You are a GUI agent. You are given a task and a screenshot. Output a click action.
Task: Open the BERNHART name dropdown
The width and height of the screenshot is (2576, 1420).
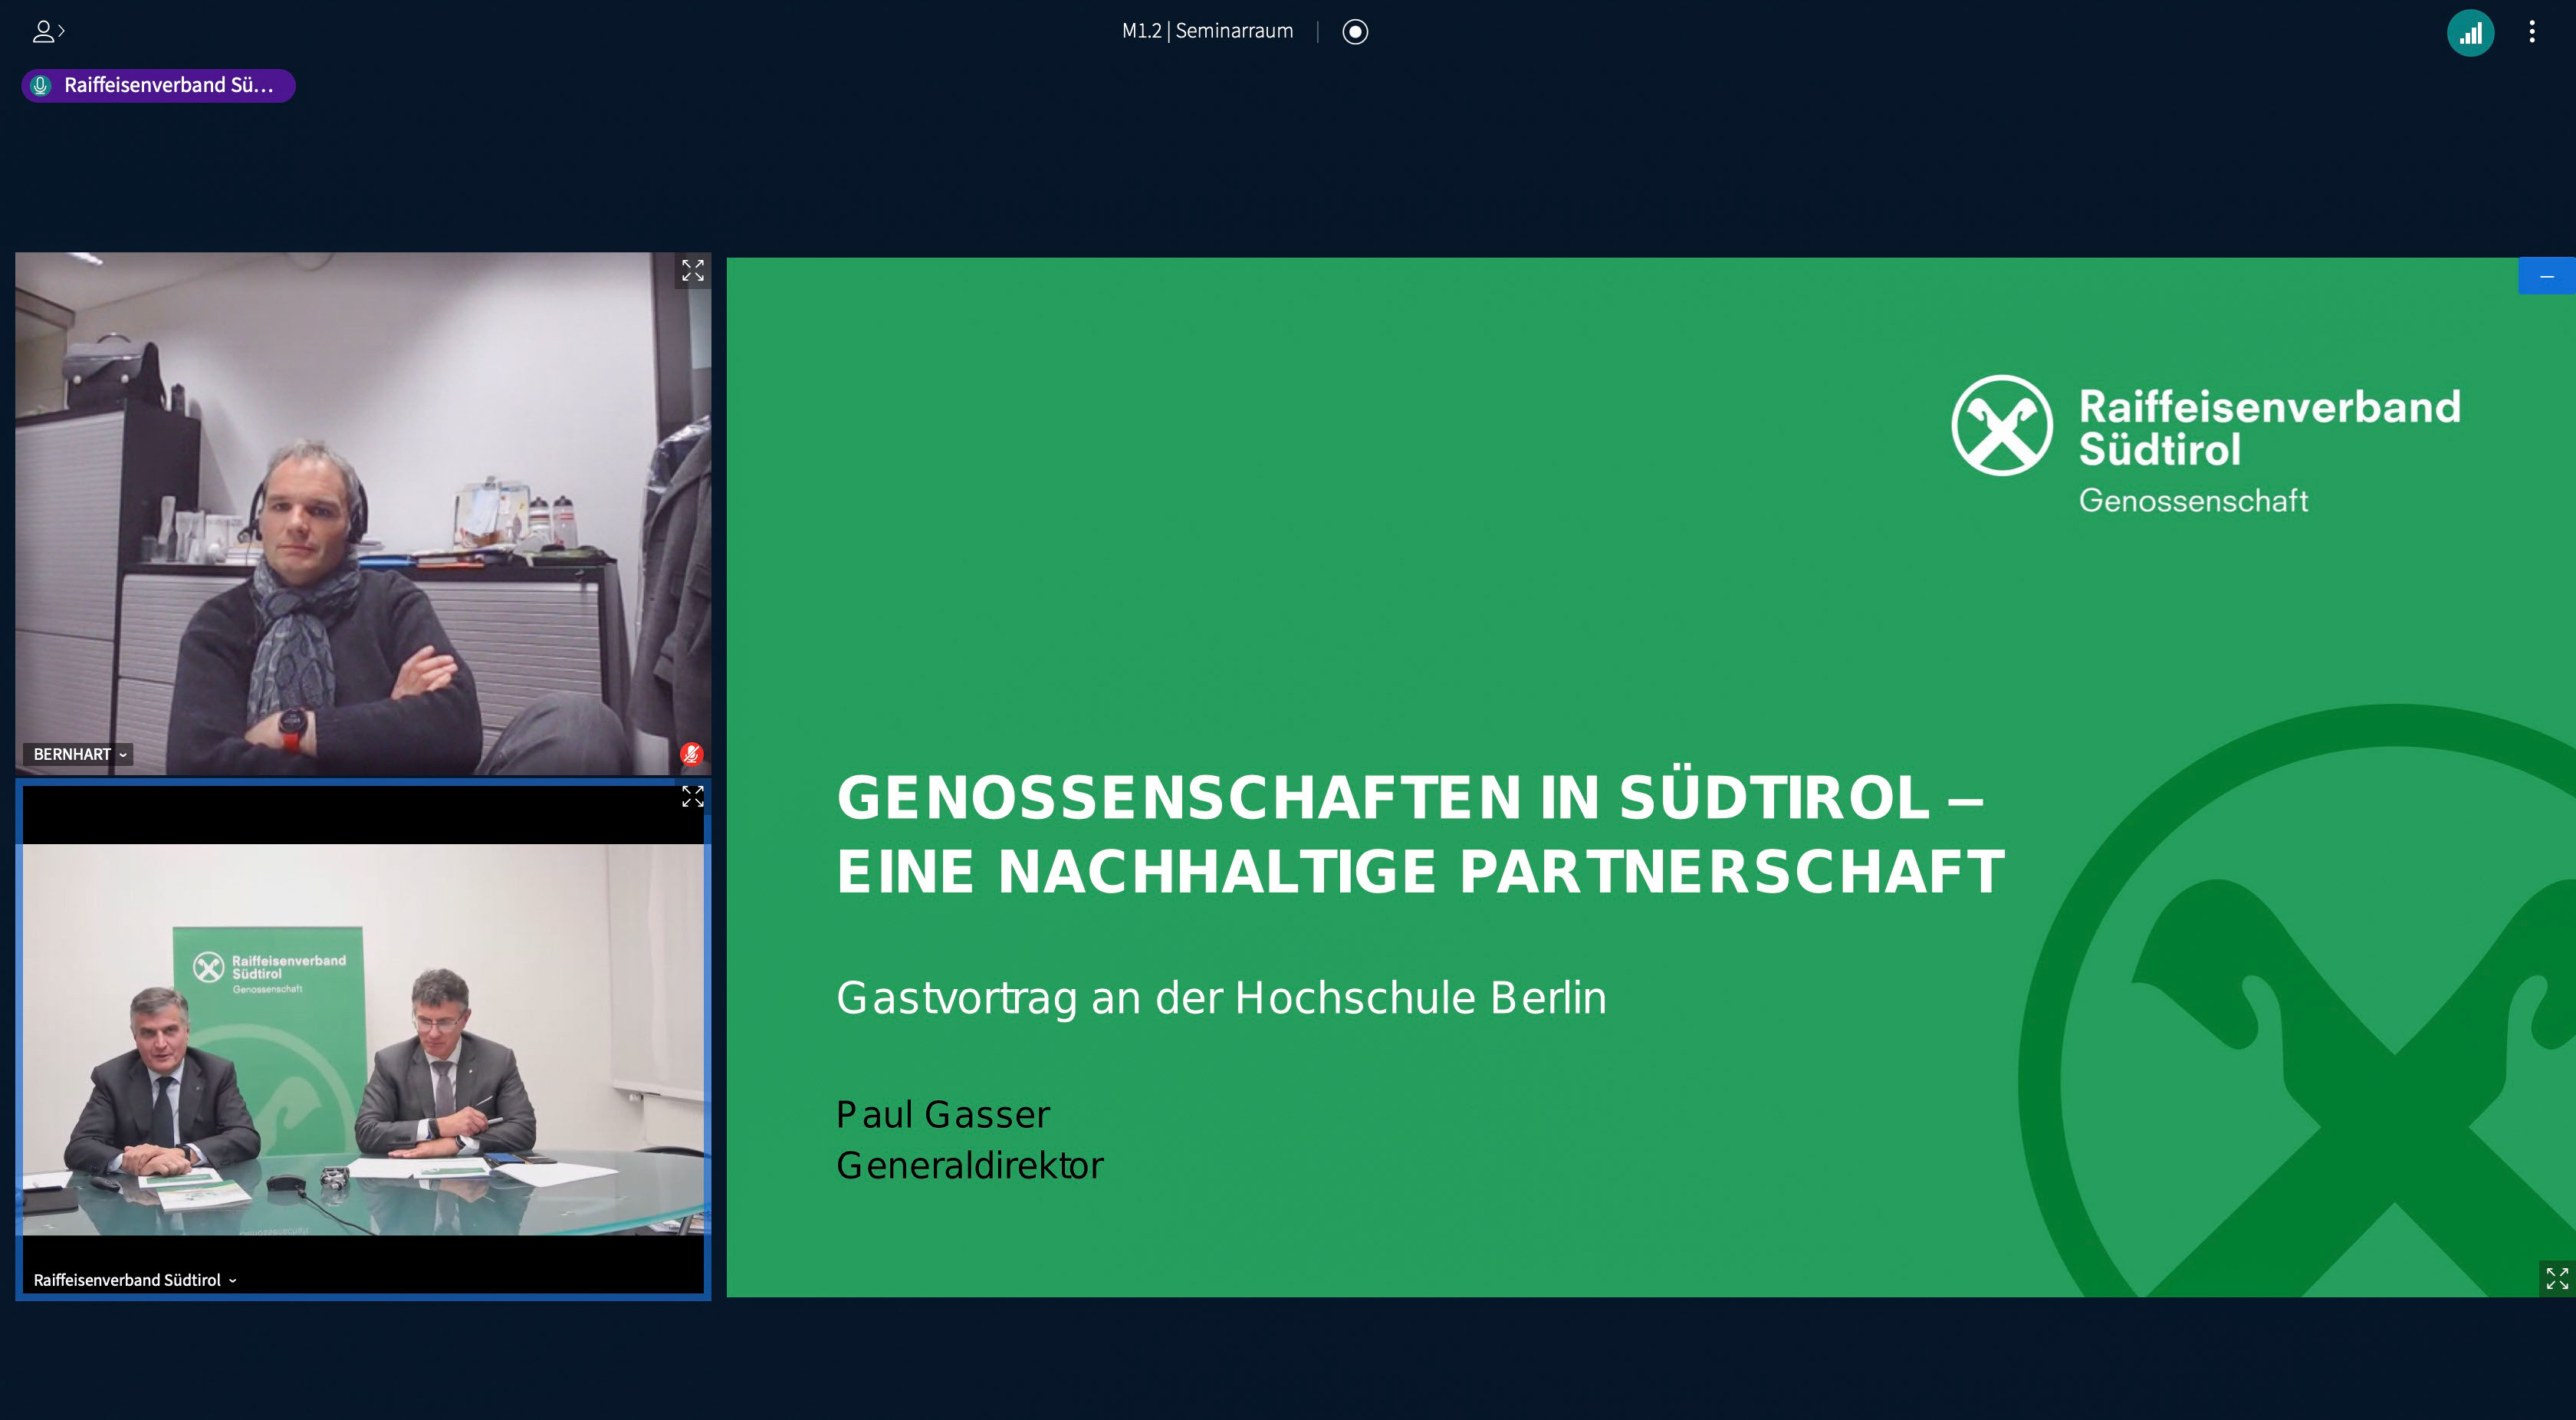[x=80, y=754]
